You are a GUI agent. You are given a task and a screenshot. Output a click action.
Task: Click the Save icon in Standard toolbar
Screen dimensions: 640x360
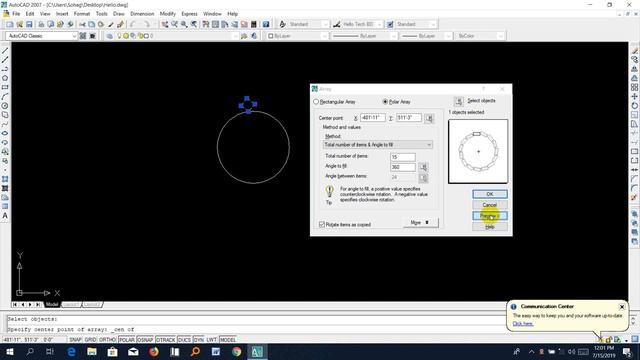[29, 24]
